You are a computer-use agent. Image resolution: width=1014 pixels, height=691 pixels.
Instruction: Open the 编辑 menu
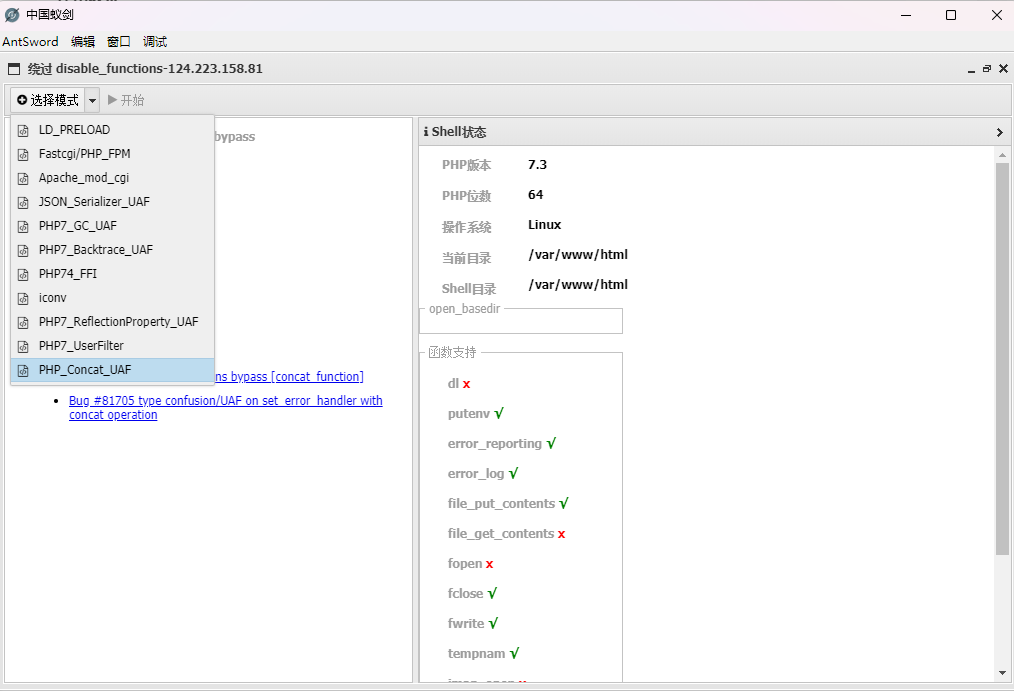pos(83,42)
